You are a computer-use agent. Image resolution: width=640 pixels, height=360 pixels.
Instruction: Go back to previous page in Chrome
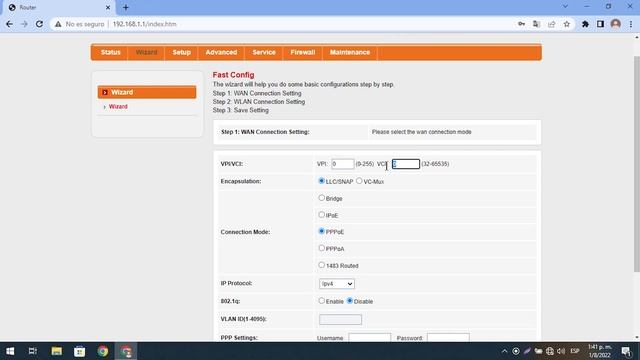tap(9, 24)
